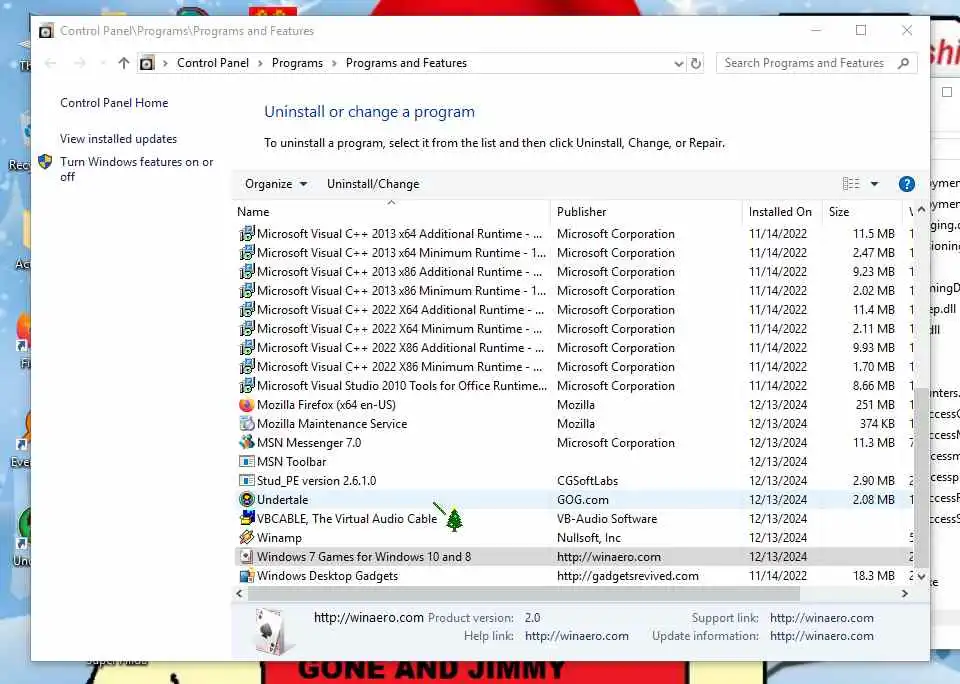Go up one level with the up arrow
Viewport: 960px width, 684px height.
point(124,63)
